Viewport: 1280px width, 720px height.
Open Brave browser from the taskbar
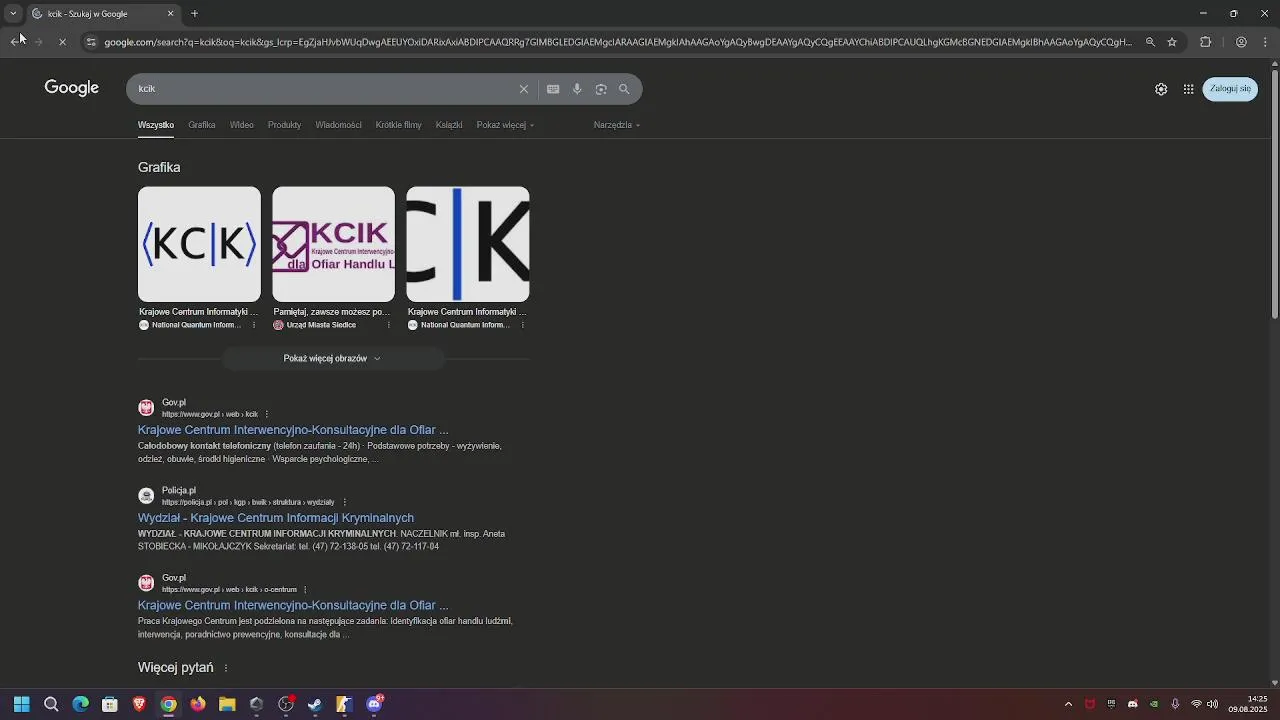(x=139, y=704)
